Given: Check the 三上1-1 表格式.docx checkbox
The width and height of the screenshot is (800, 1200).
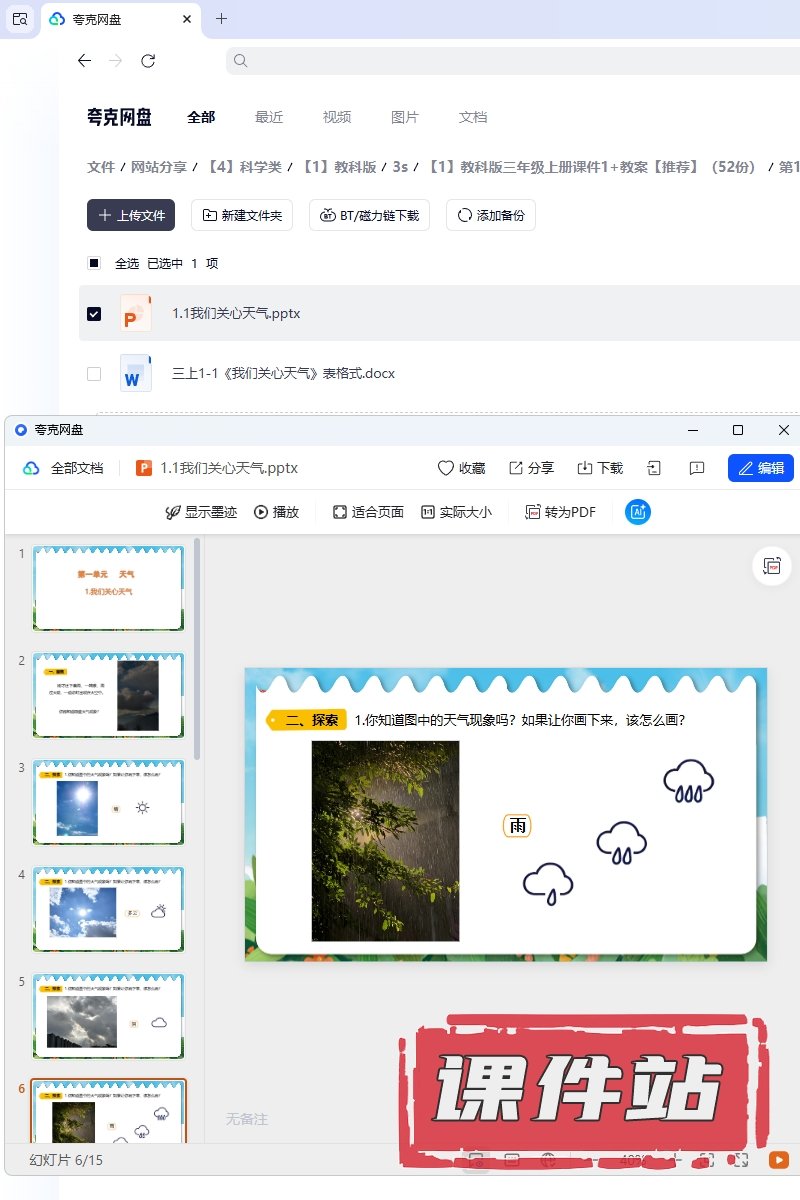Looking at the screenshot, I should point(94,374).
